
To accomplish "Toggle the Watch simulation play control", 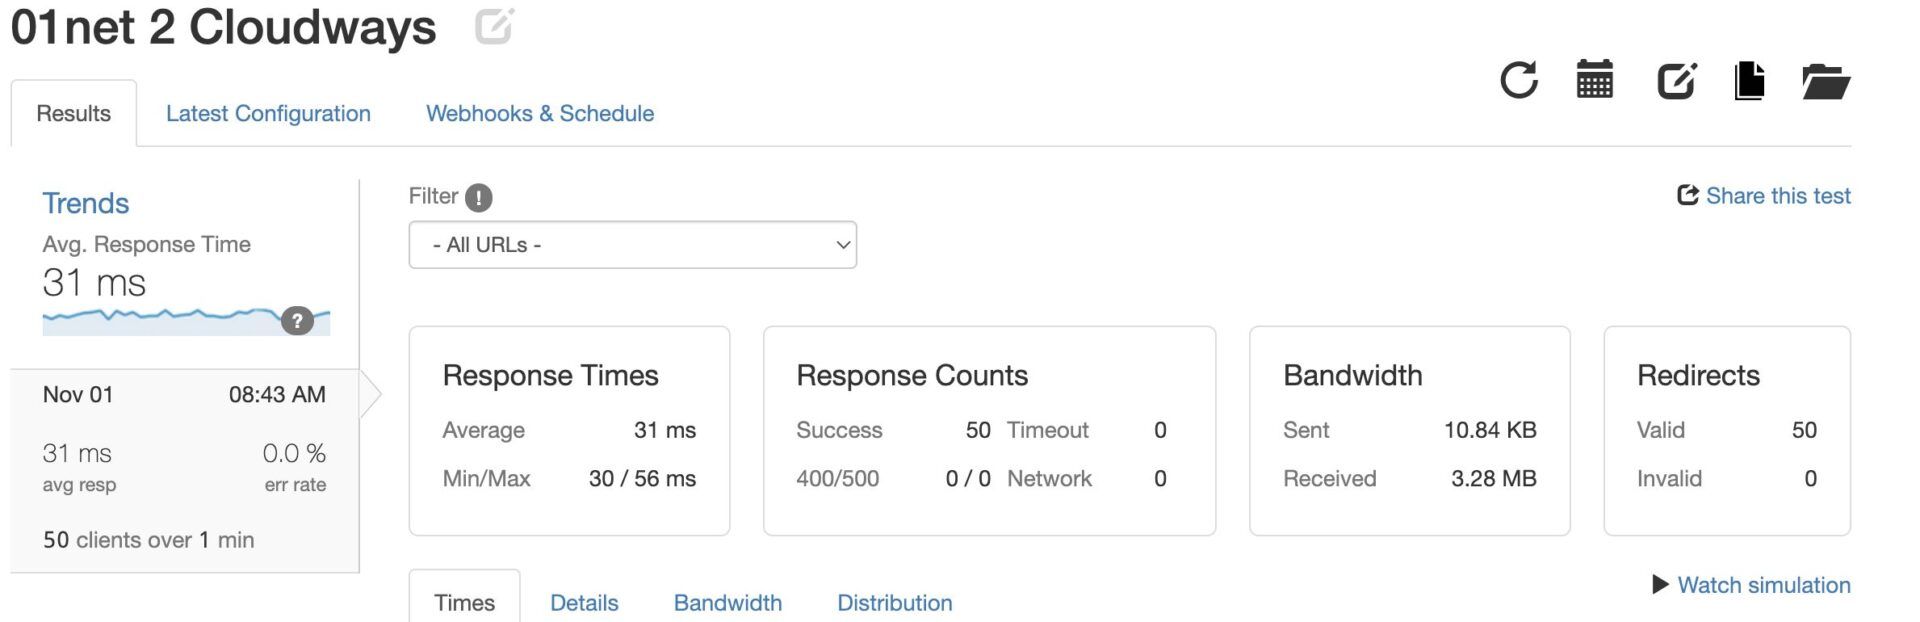I will coord(1662,585).
